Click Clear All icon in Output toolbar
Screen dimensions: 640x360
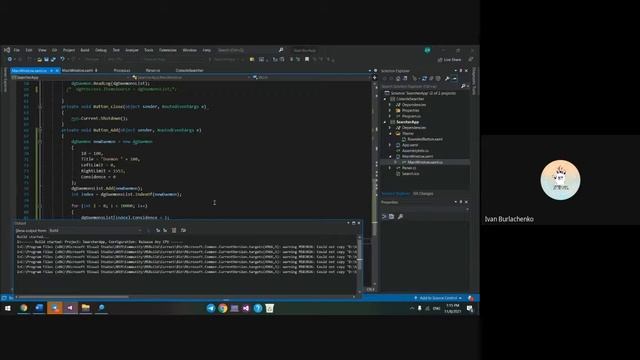174,231
